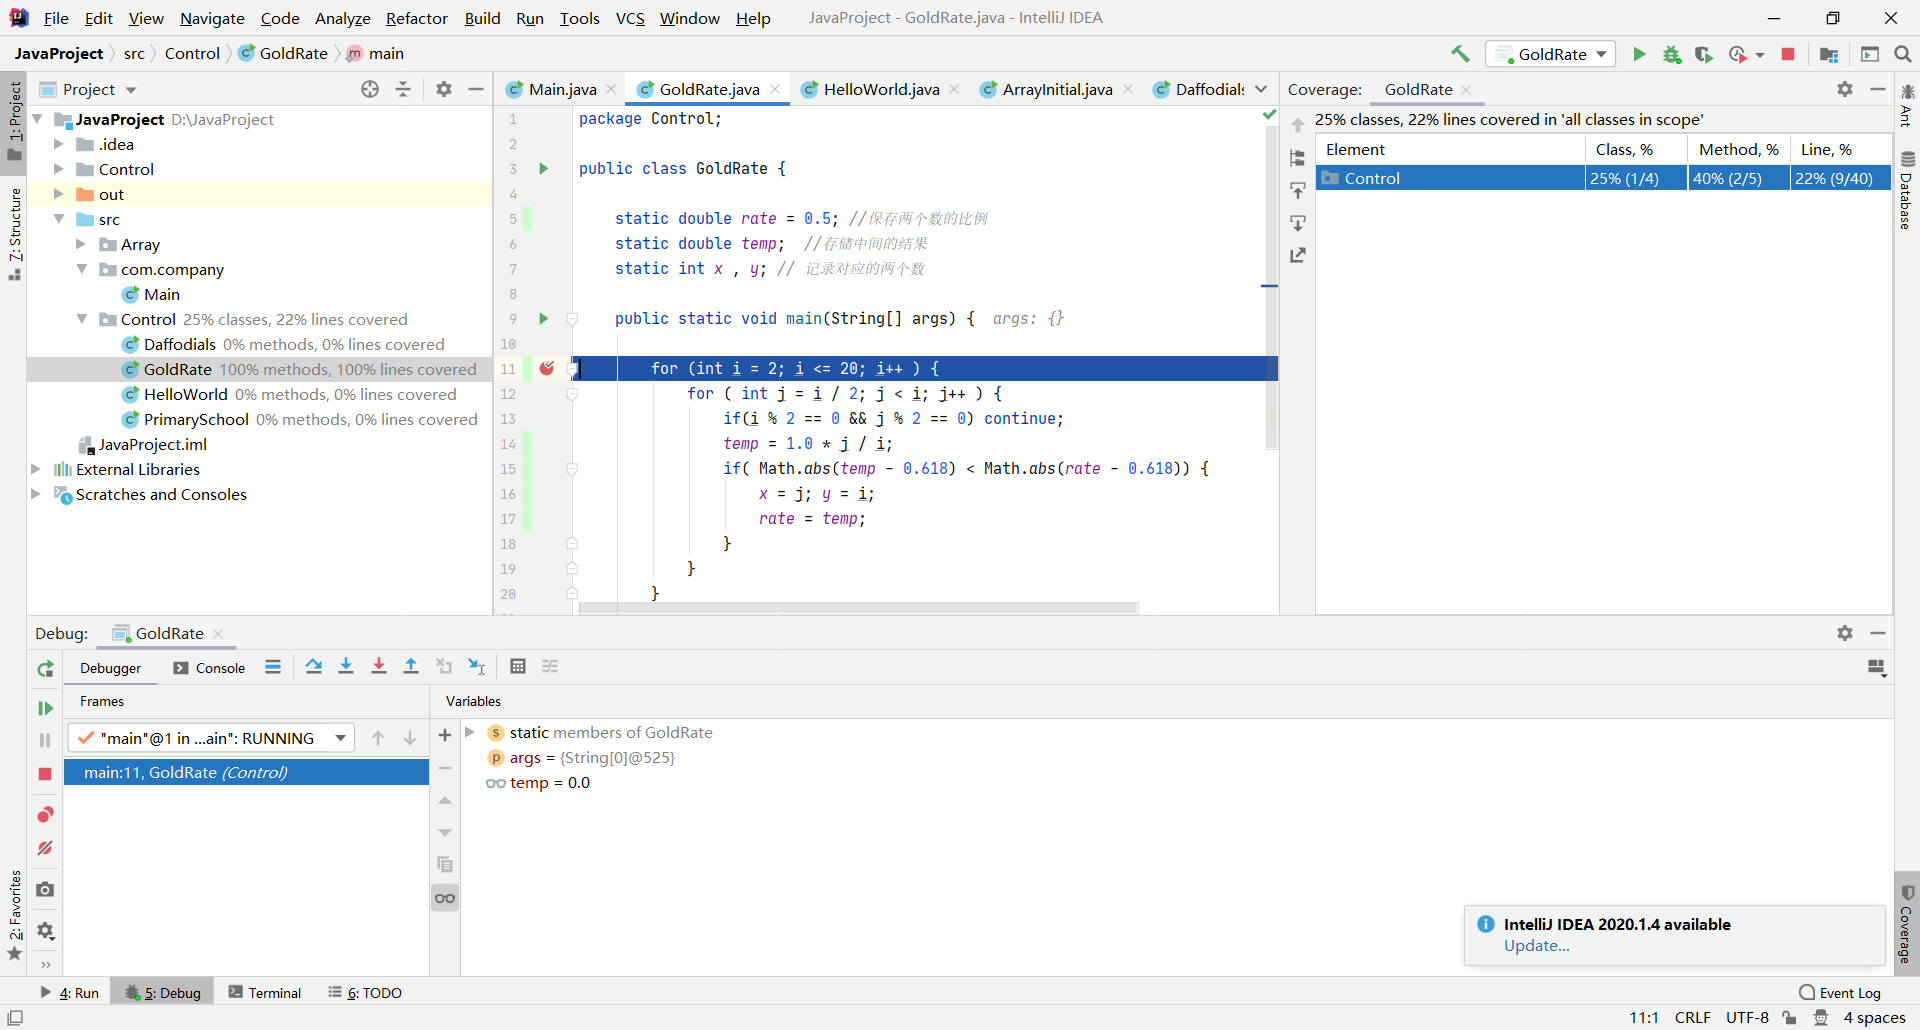Open the Terminal tool window tab
The image size is (1920, 1030).
[265, 992]
